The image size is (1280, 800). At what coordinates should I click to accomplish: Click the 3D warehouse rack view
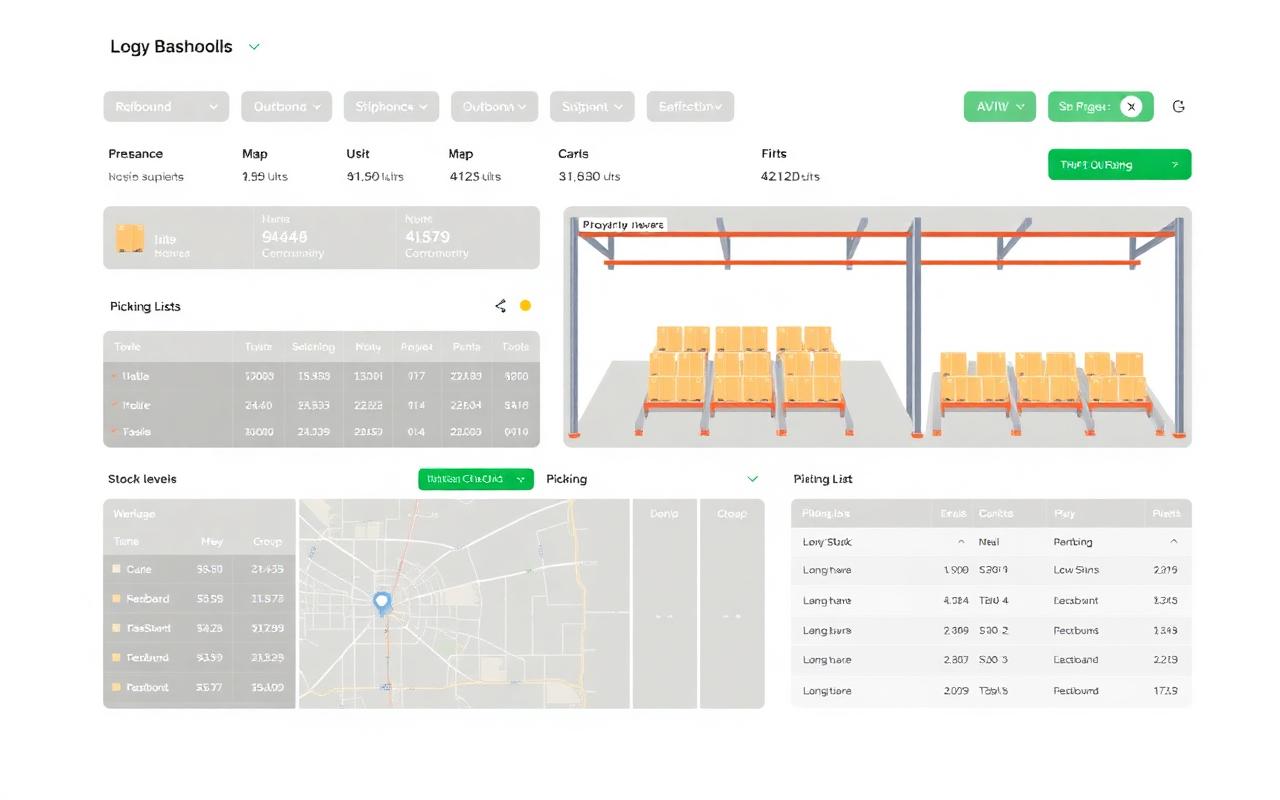click(877, 327)
